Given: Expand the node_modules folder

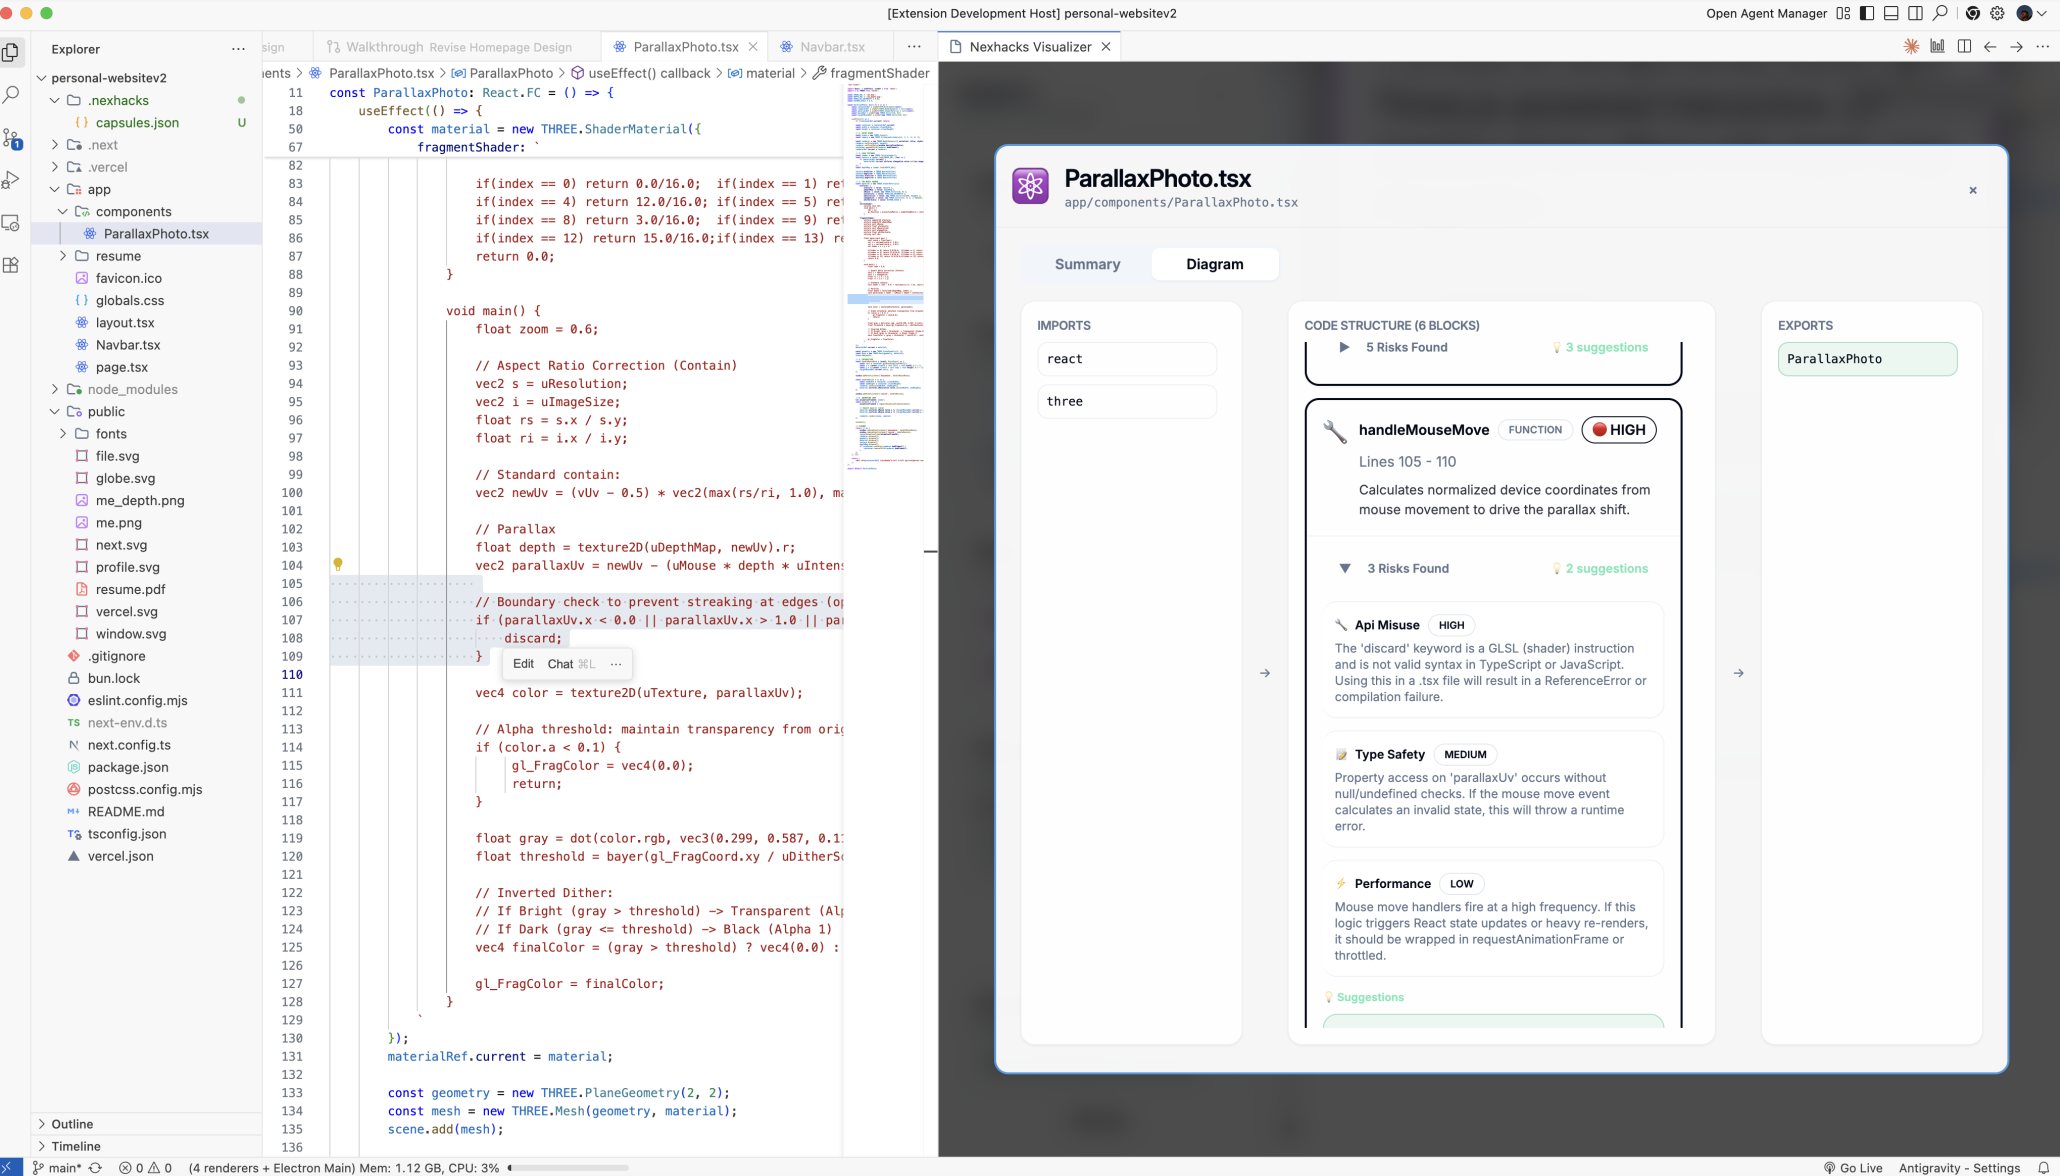Looking at the screenshot, I should point(132,389).
